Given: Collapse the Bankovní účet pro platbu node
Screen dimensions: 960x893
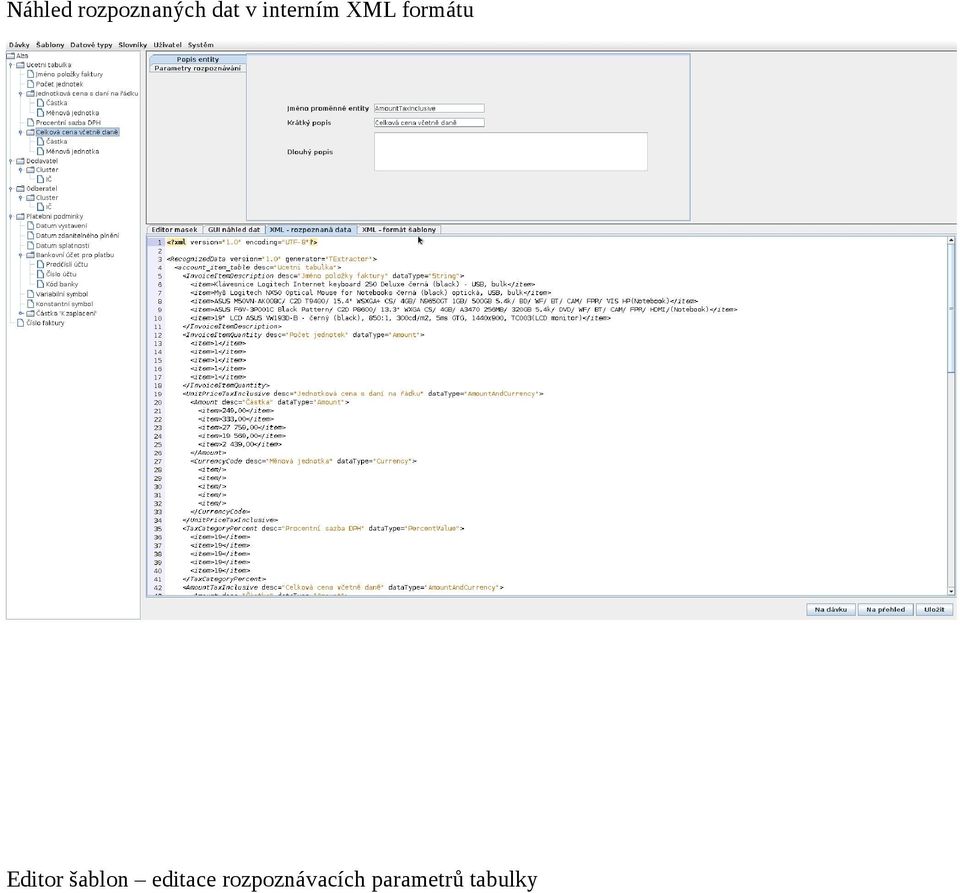Looking at the screenshot, I should (x=21, y=255).
